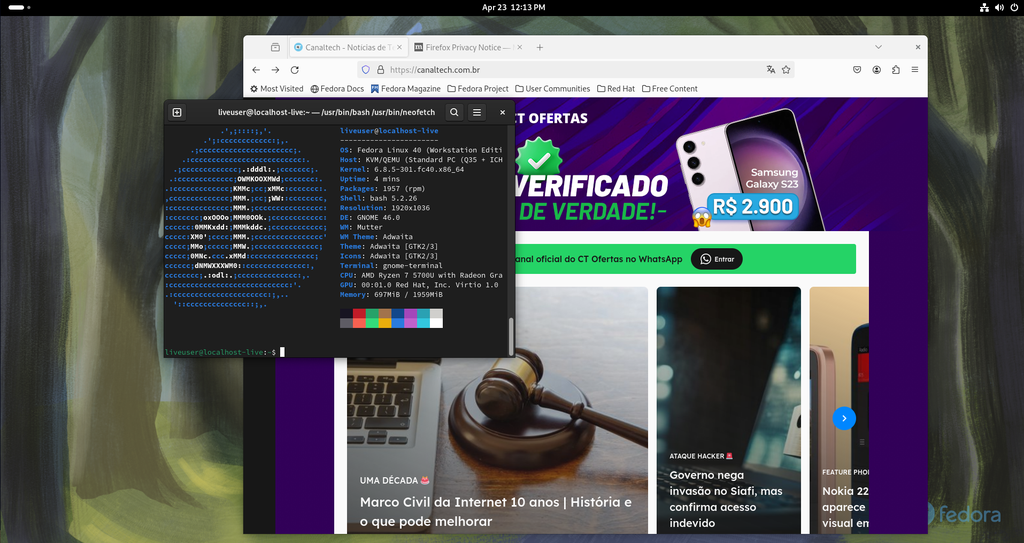
Task: Click 'DE: GNOME 46.0' line
Action: coord(370,218)
